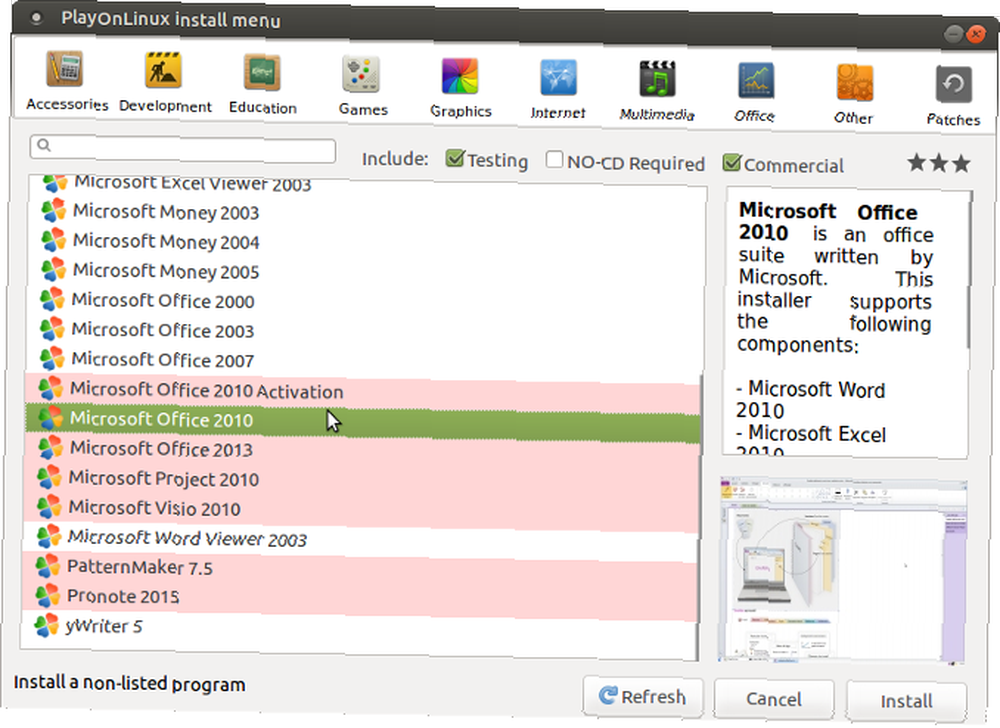Click the Install button

(906, 701)
